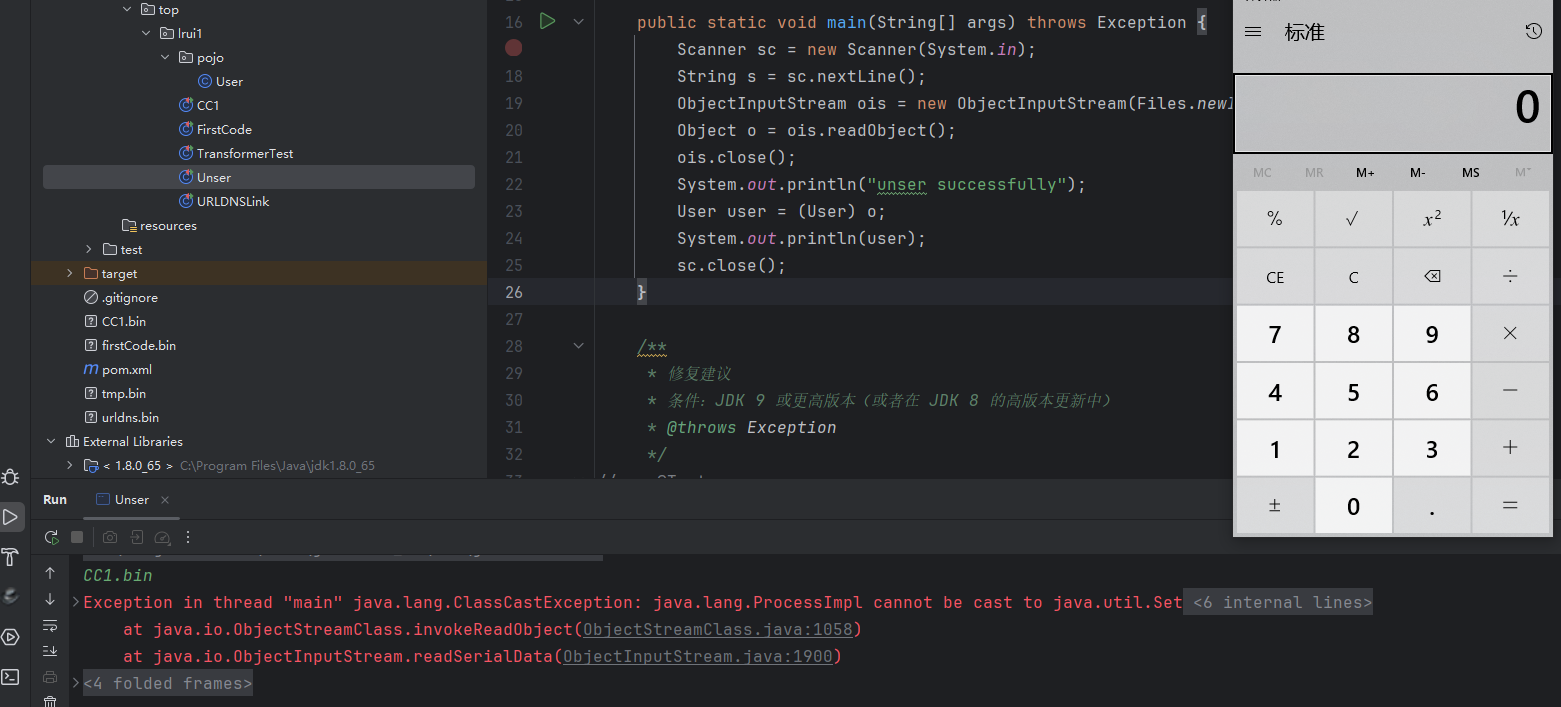The height and width of the screenshot is (707, 1561).
Task: Open the Terminal tool window icon
Action: pyautogui.click(x=10, y=677)
